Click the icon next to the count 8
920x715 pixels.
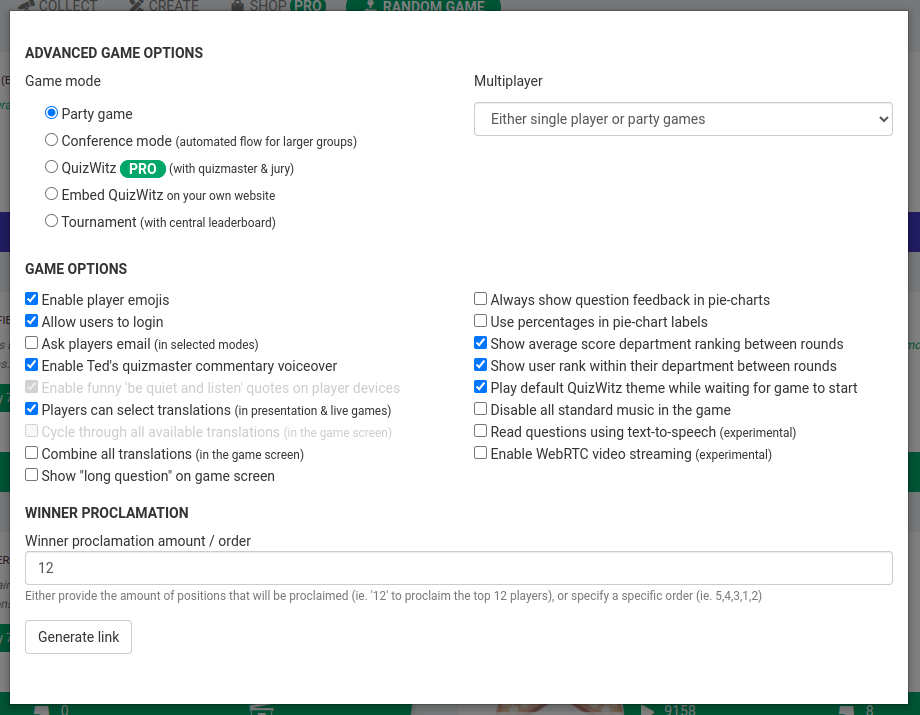pyautogui.click(x=846, y=710)
